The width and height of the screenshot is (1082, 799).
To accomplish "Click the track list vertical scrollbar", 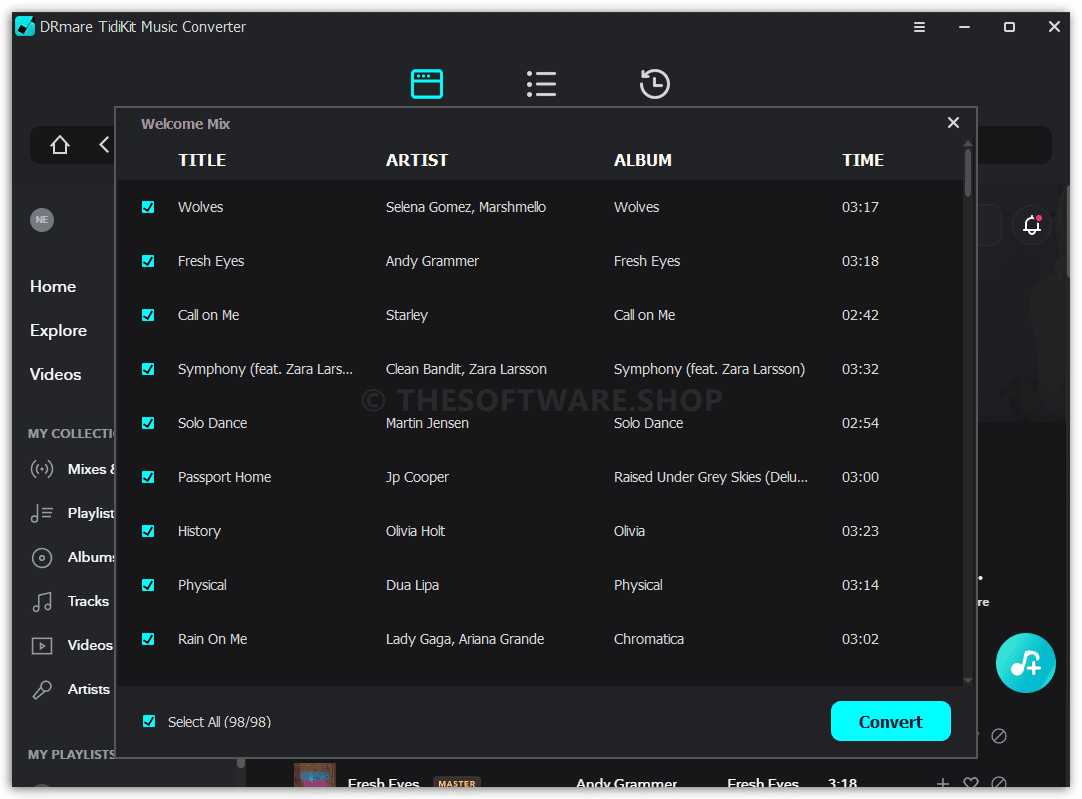I will 967,172.
